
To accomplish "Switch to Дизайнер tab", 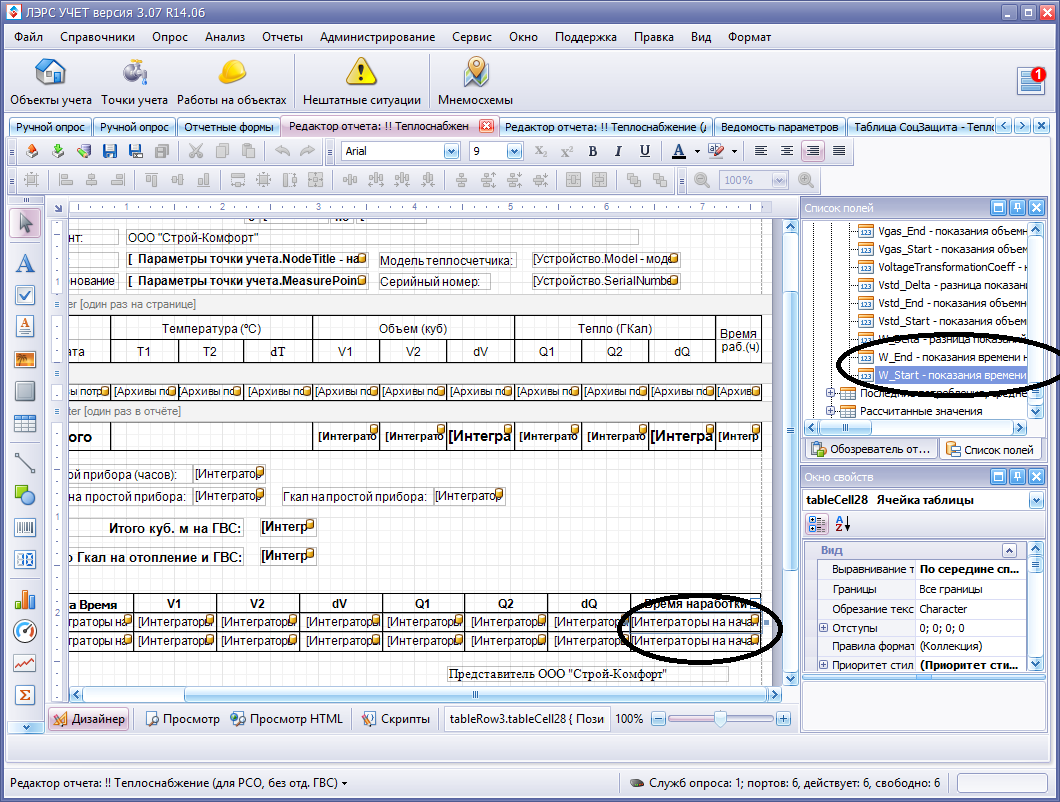I will pyautogui.click(x=89, y=719).
